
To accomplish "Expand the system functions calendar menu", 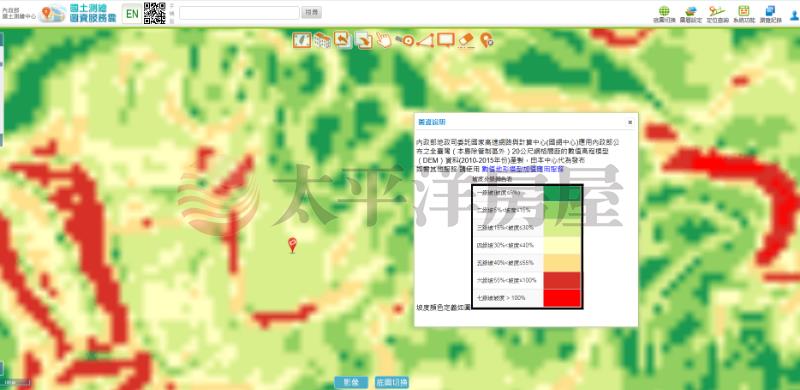I will (x=744, y=14).
